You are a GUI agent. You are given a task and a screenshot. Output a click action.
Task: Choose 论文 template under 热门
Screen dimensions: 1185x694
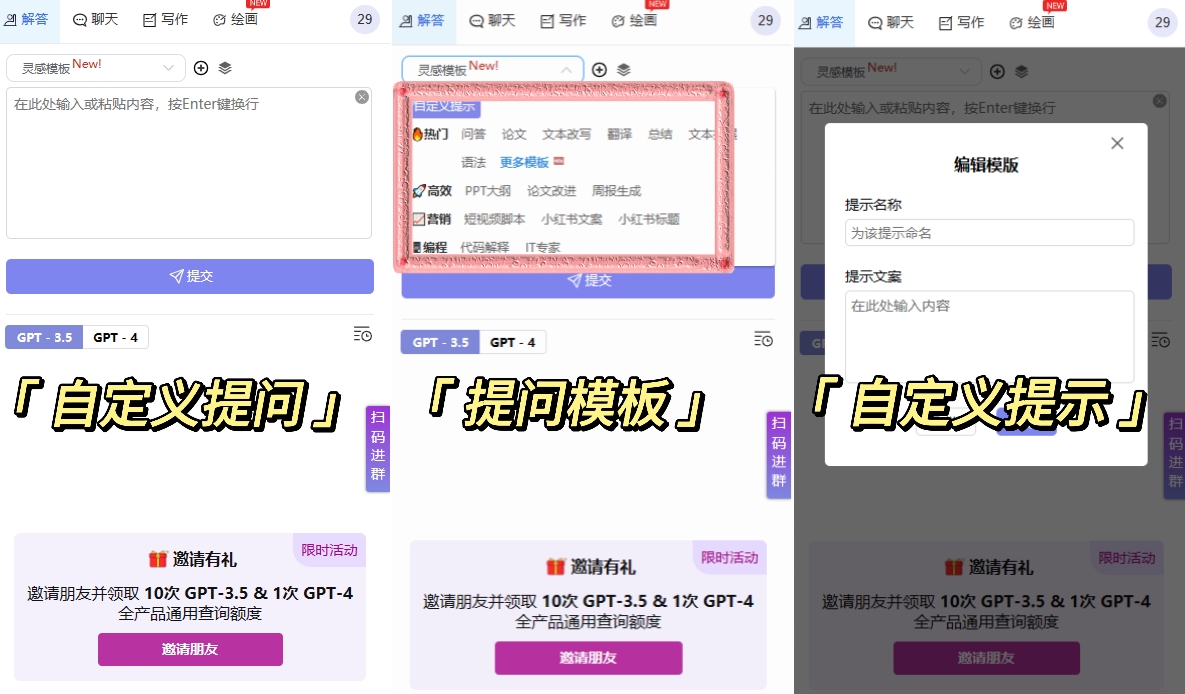[x=514, y=134]
